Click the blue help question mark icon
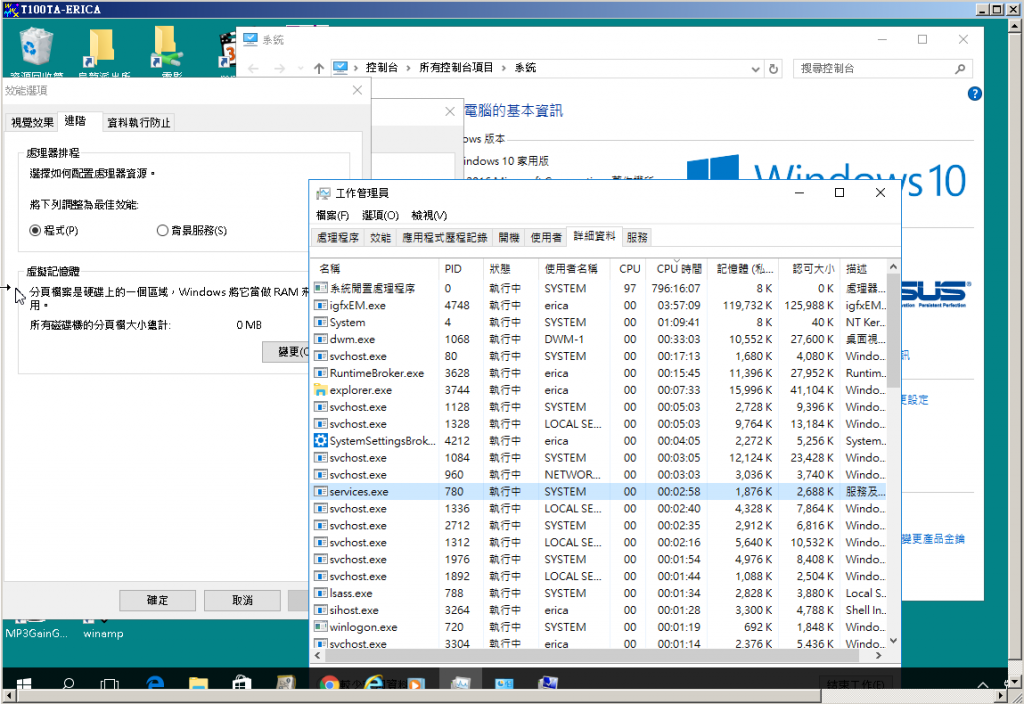The height and width of the screenshot is (704, 1024). pos(974,93)
